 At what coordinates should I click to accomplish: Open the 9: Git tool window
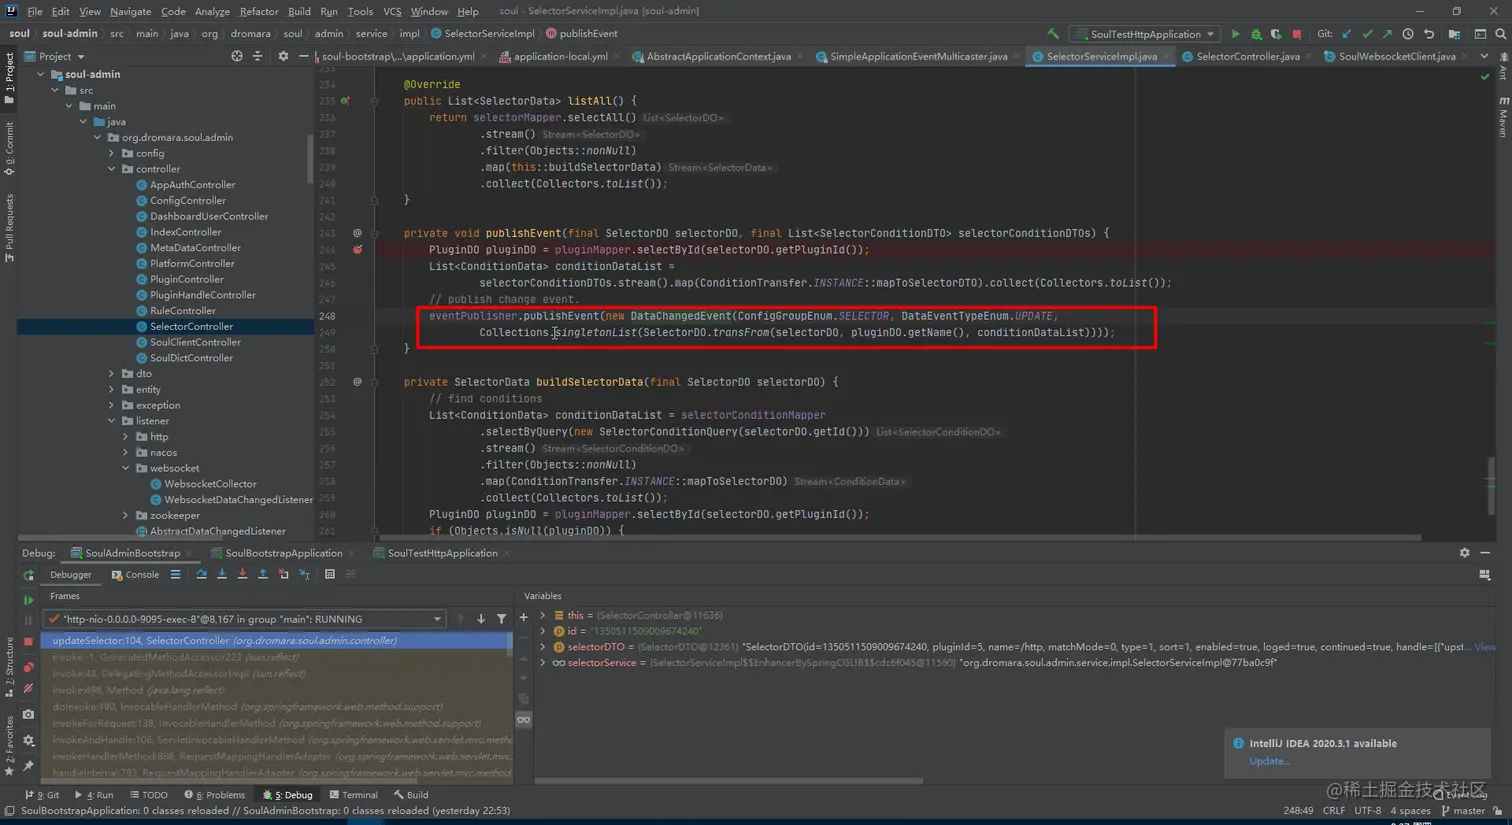42,795
